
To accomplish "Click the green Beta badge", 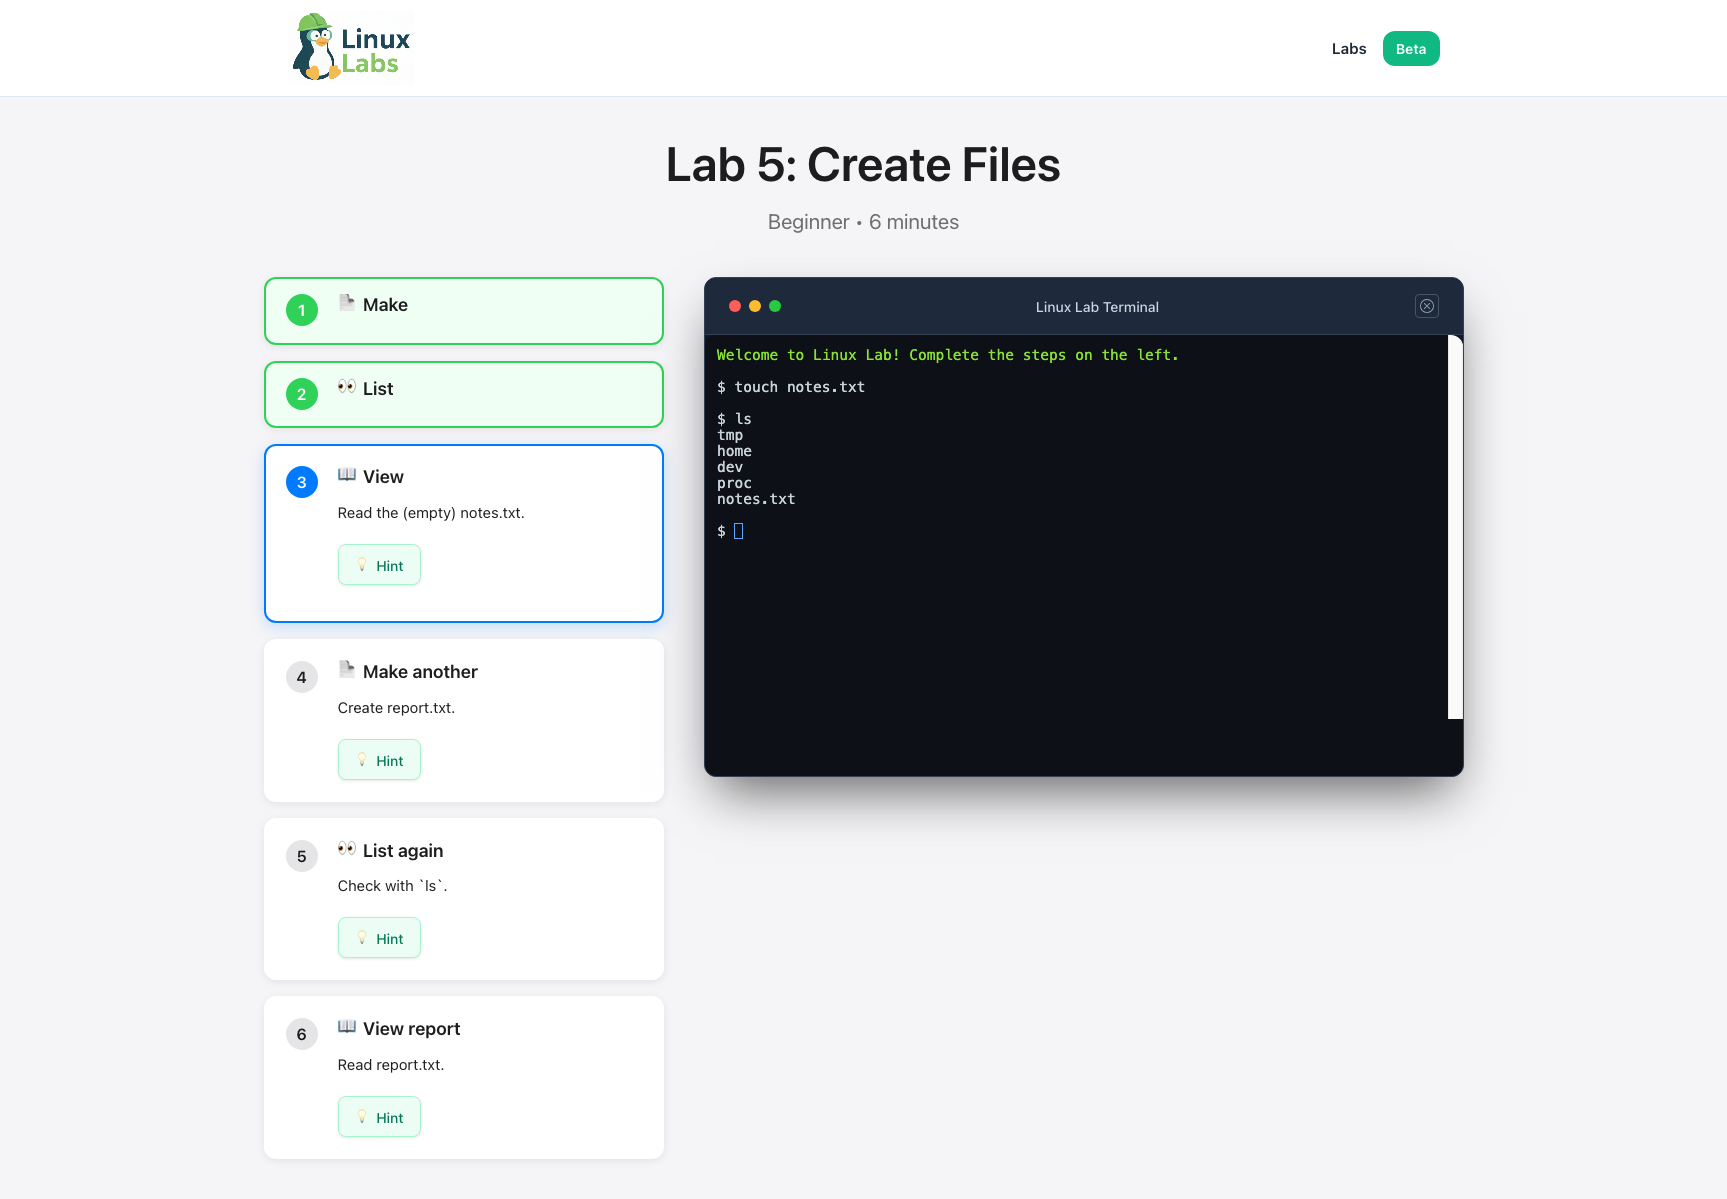I will 1410,49.
